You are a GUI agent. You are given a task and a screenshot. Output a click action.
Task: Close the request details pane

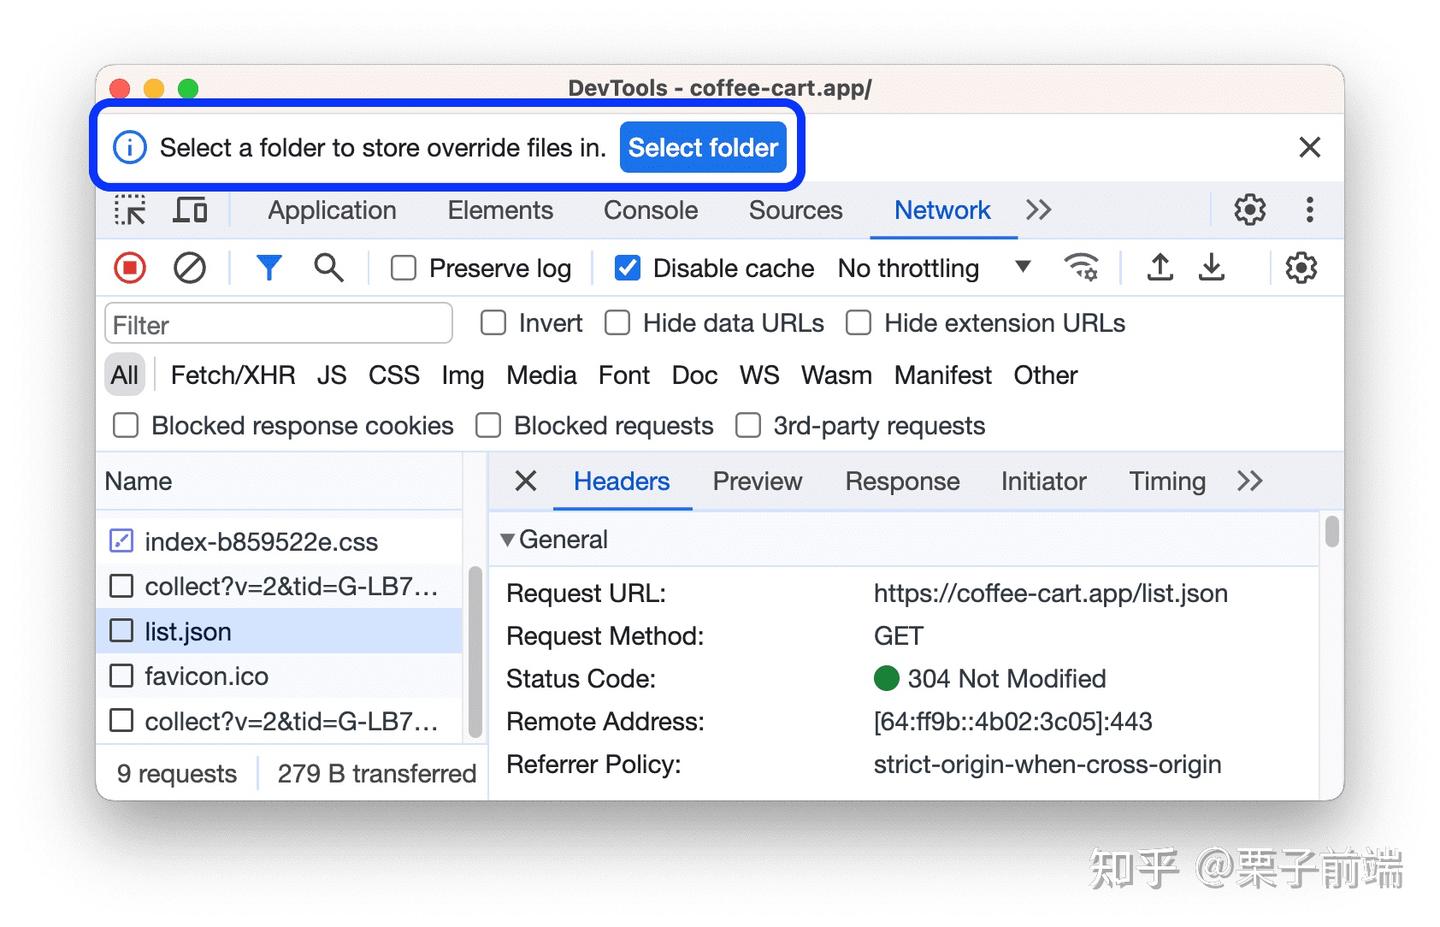coord(526,481)
